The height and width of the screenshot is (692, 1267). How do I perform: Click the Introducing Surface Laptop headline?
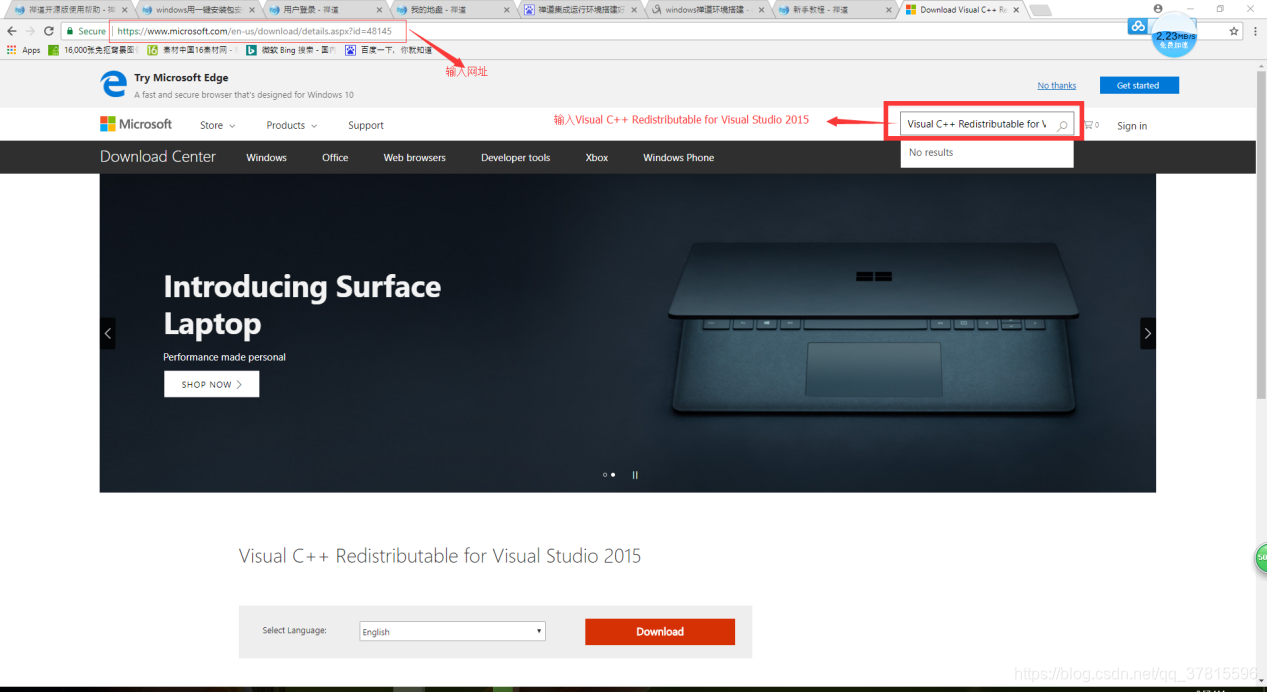[x=302, y=305]
